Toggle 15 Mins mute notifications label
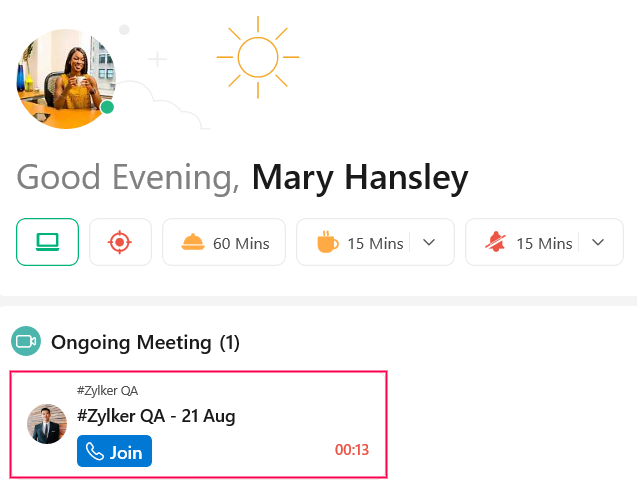637x490 pixels. (543, 243)
